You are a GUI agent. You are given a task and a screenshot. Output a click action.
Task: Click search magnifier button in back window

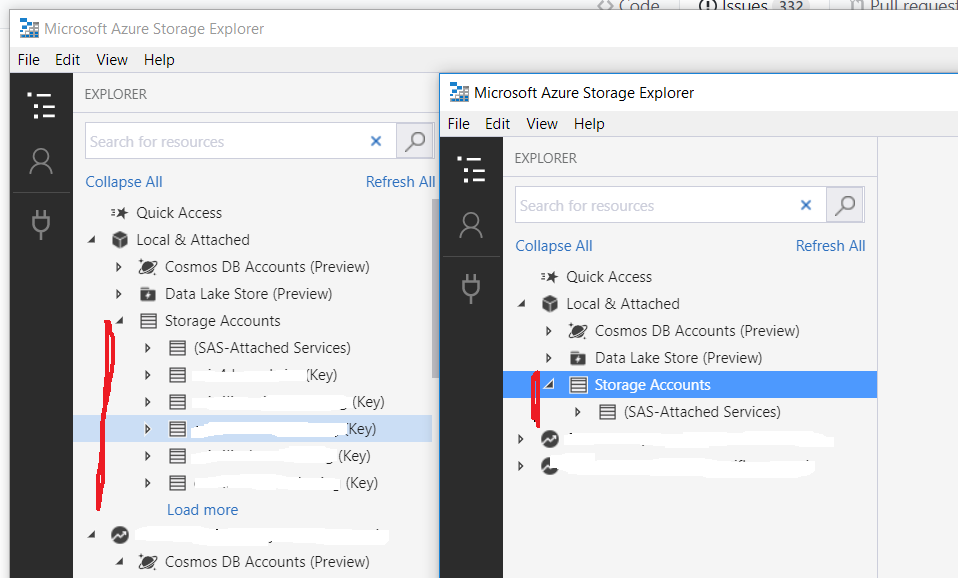415,141
